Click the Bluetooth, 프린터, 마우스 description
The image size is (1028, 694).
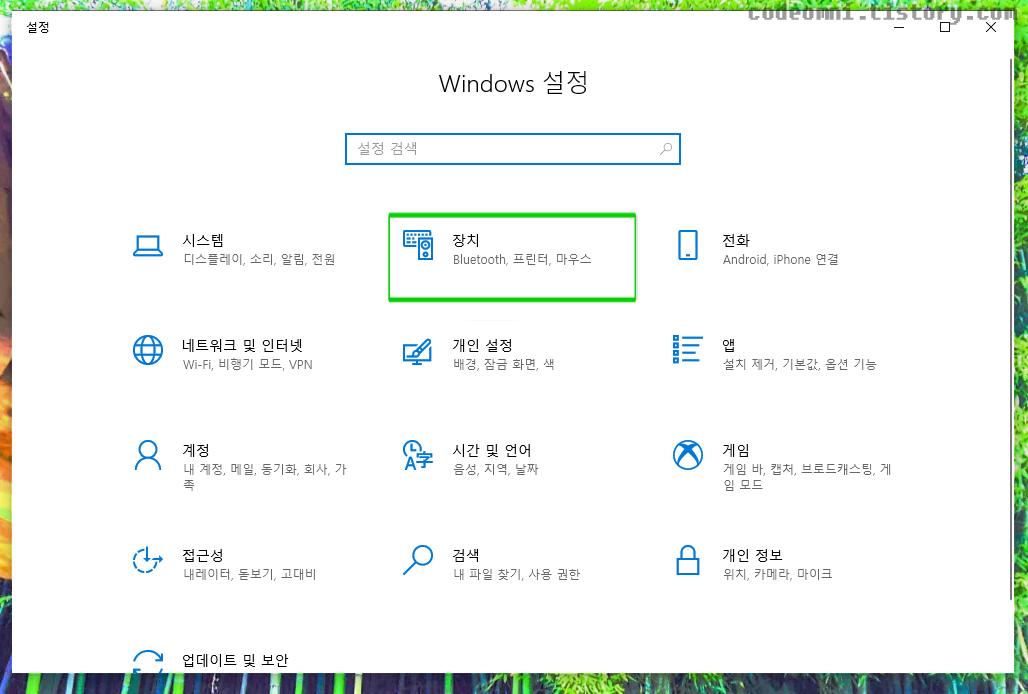coord(522,260)
